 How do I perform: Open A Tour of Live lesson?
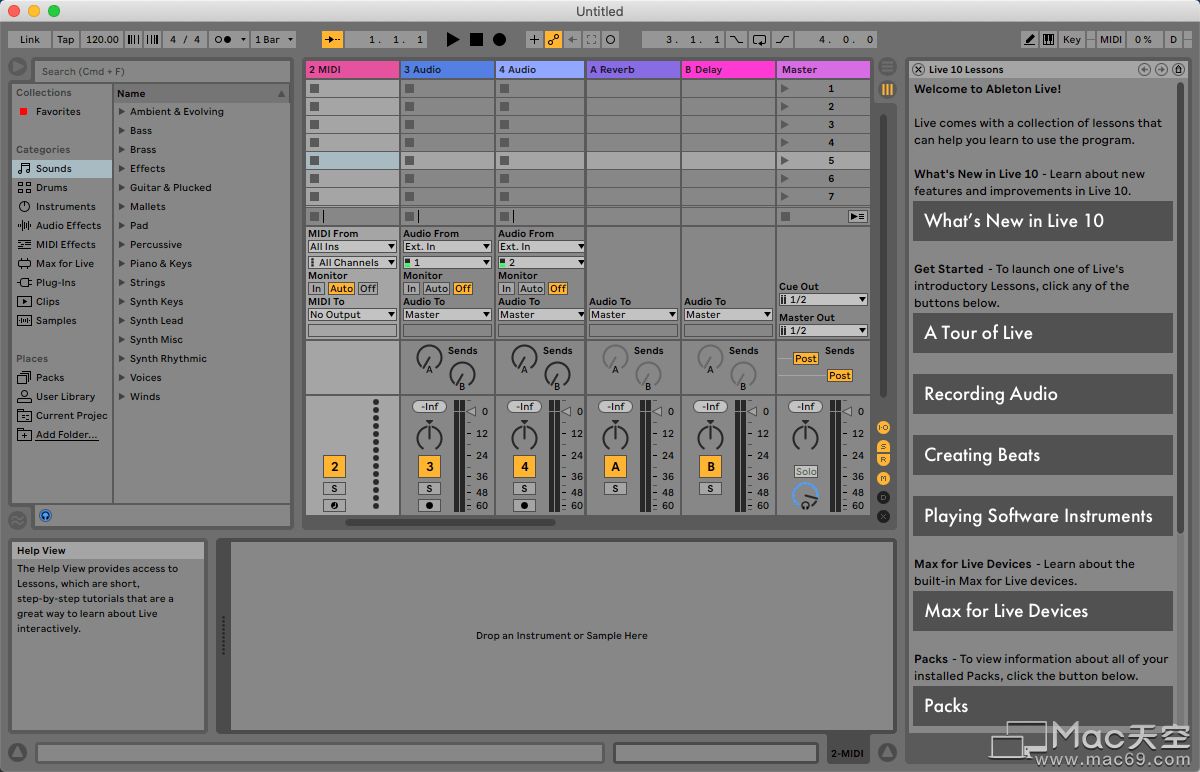click(1042, 333)
